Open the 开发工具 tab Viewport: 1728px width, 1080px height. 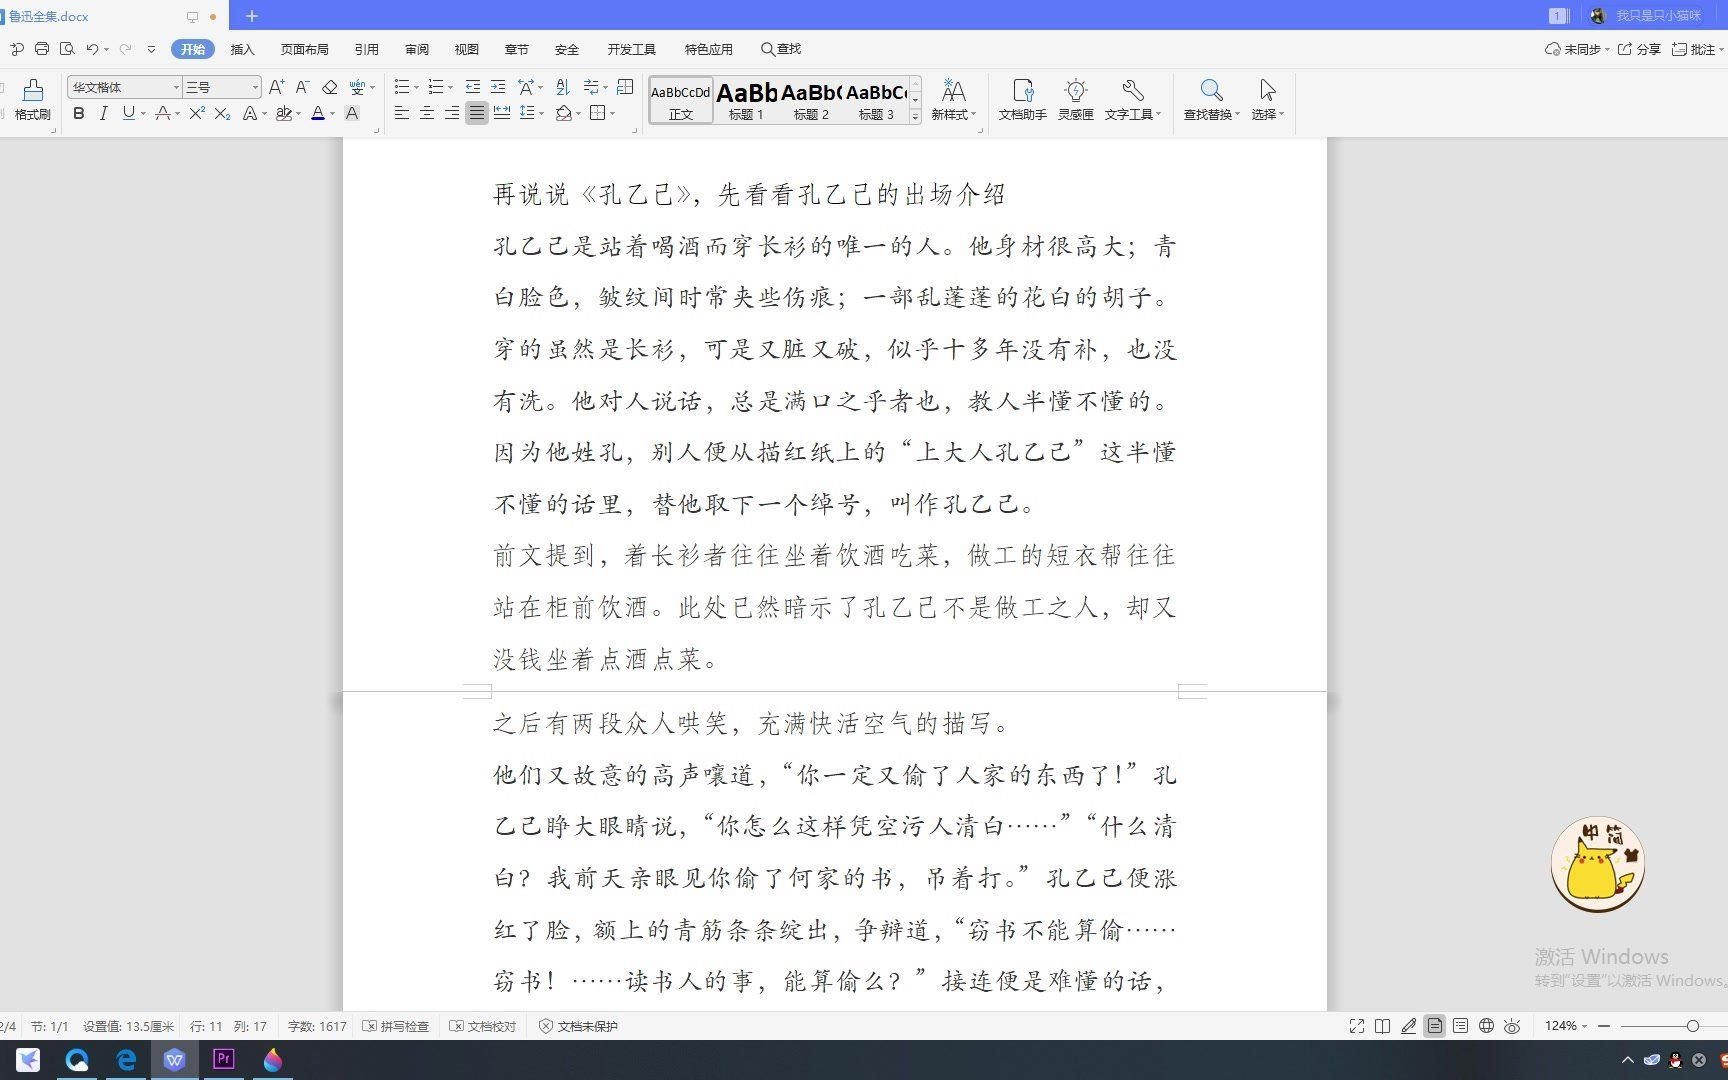coord(631,49)
